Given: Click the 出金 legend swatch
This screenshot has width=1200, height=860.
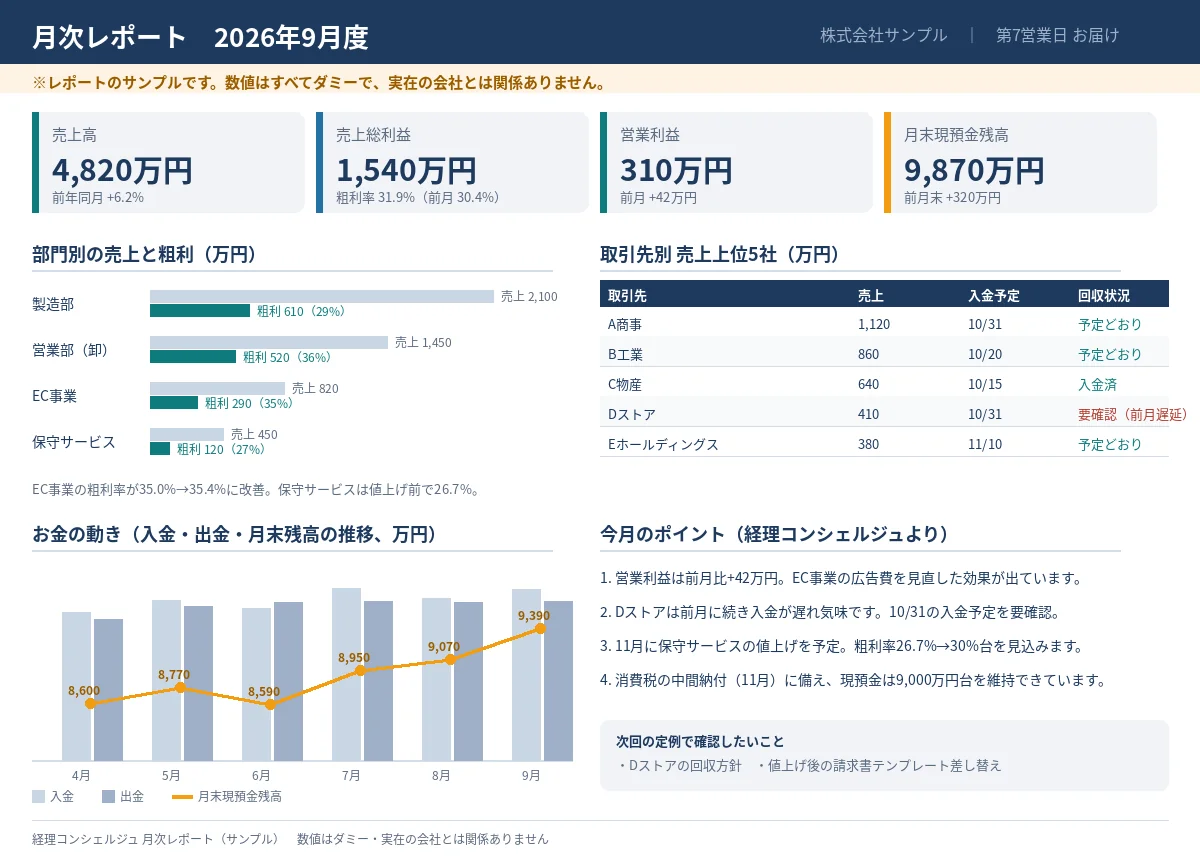Looking at the screenshot, I should pos(108,797).
